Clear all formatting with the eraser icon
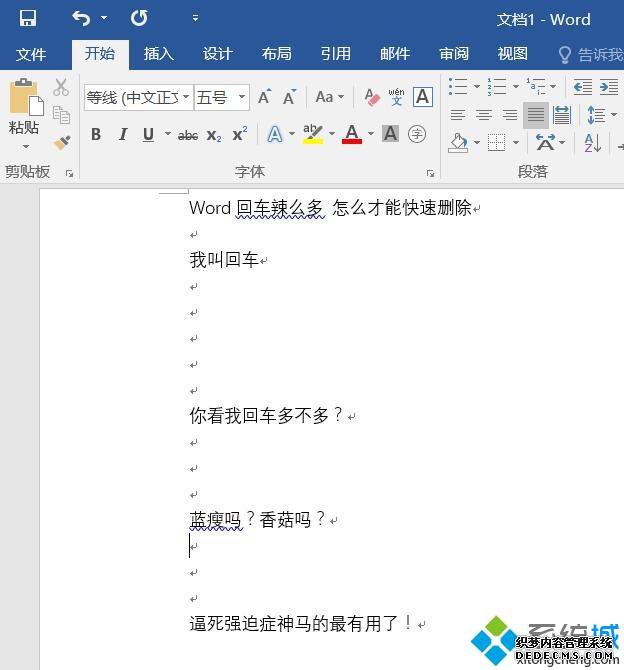The image size is (624, 670). click(372, 97)
